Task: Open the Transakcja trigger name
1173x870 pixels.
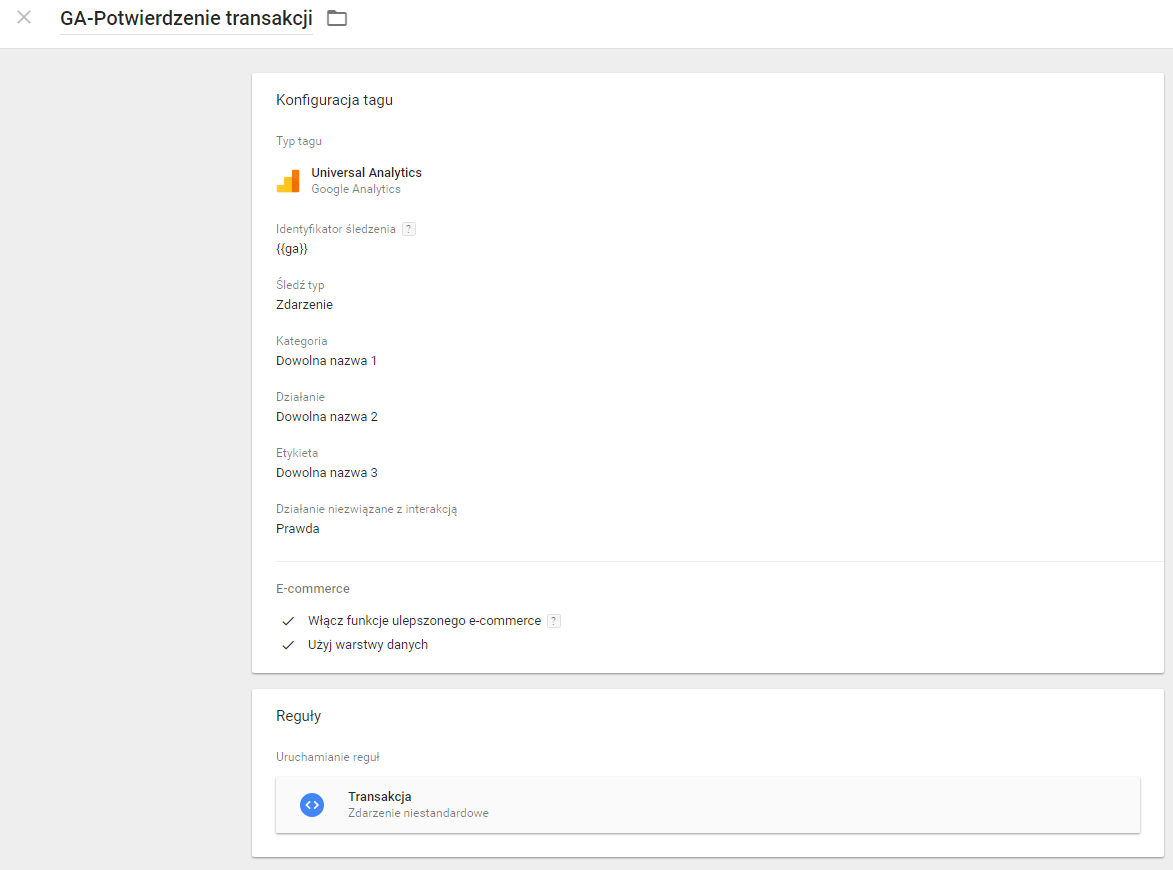Action: [380, 797]
